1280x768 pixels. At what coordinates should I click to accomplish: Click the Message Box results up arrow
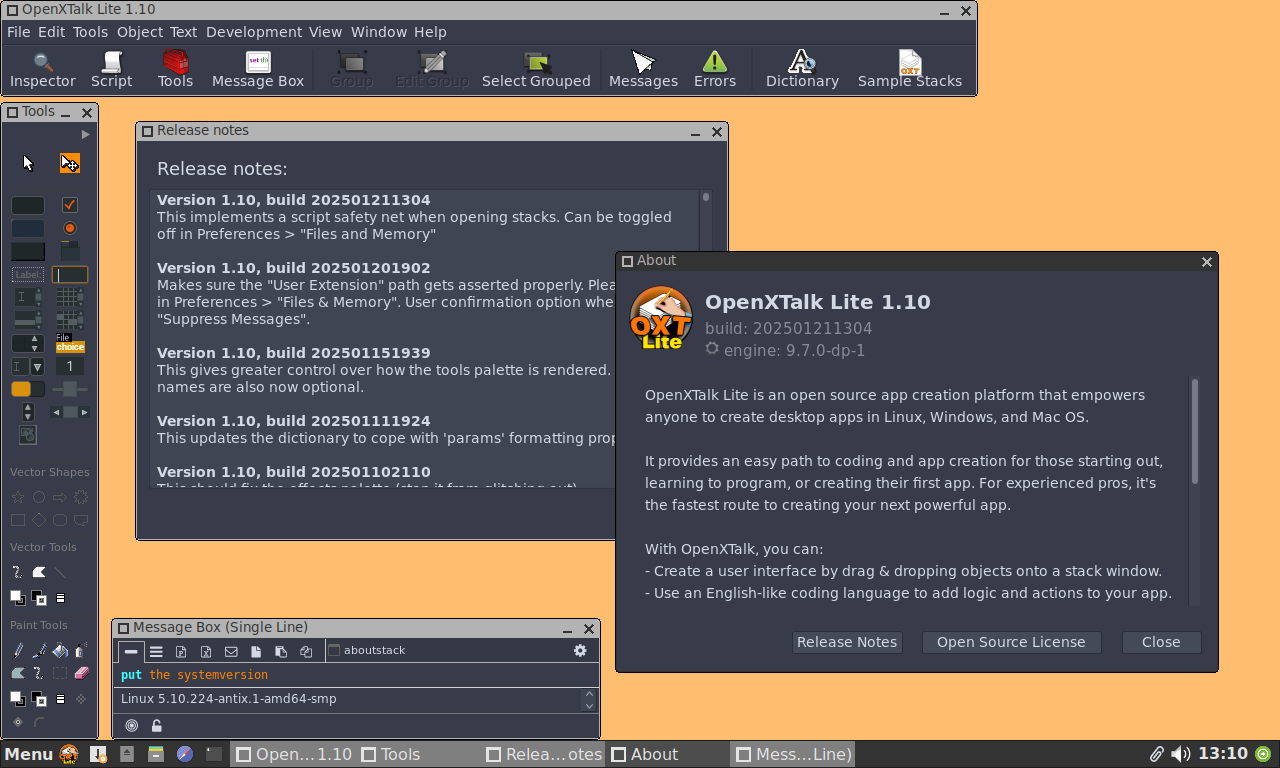coord(590,693)
